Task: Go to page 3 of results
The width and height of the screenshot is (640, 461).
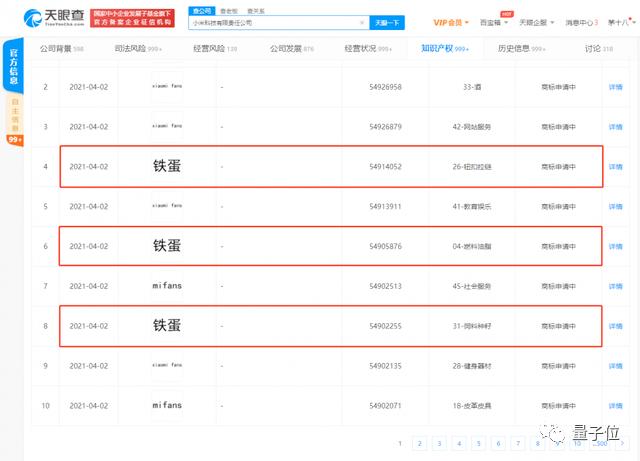Action: click(x=439, y=443)
